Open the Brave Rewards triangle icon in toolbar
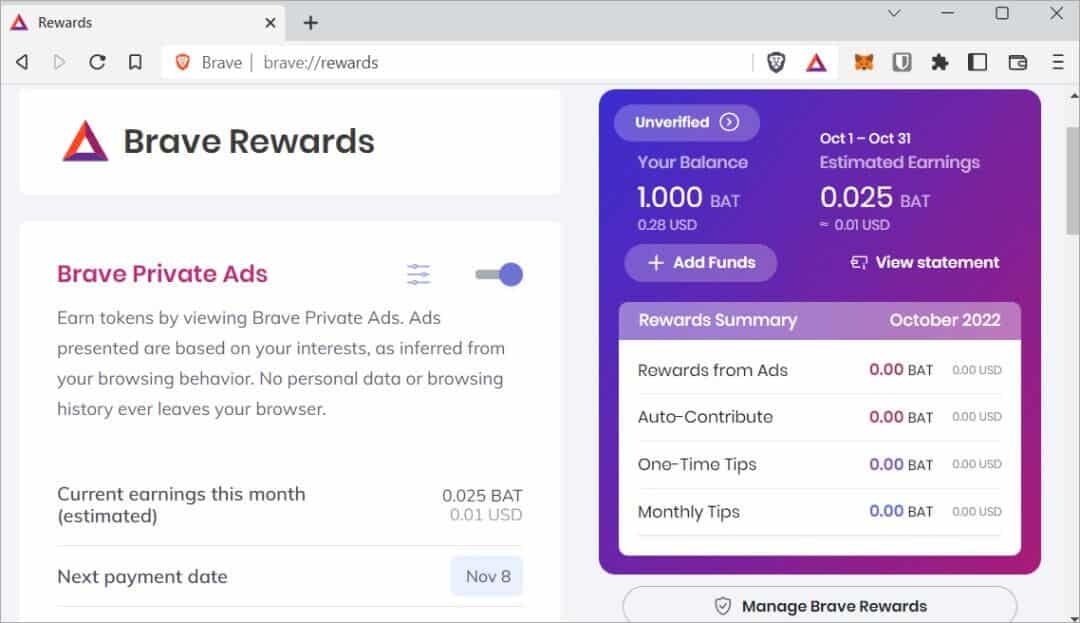 [816, 63]
